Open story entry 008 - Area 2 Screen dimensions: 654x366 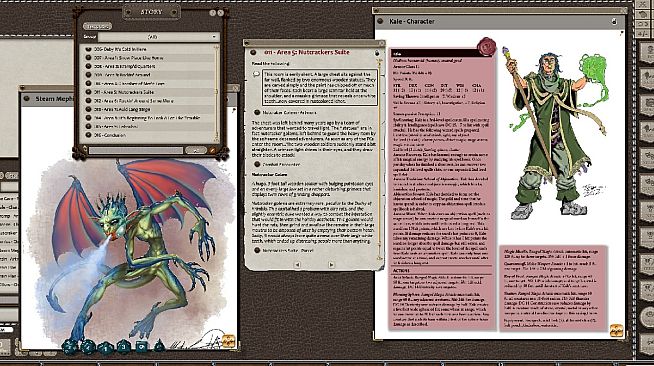click(x=124, y=66)
